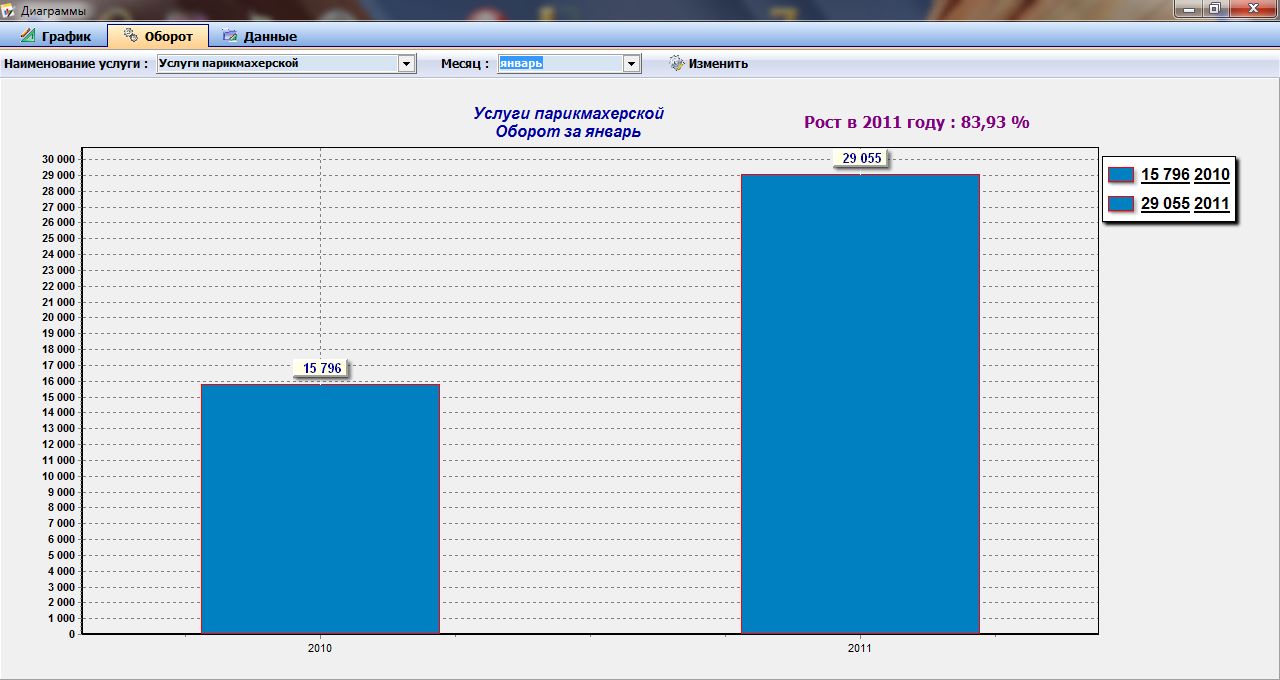
Task: Click the Месяц label
Action: coord(465,63)
